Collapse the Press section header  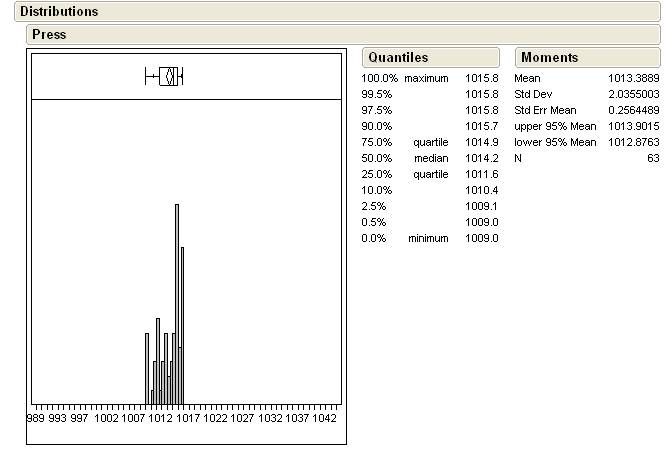coord(49,34)
